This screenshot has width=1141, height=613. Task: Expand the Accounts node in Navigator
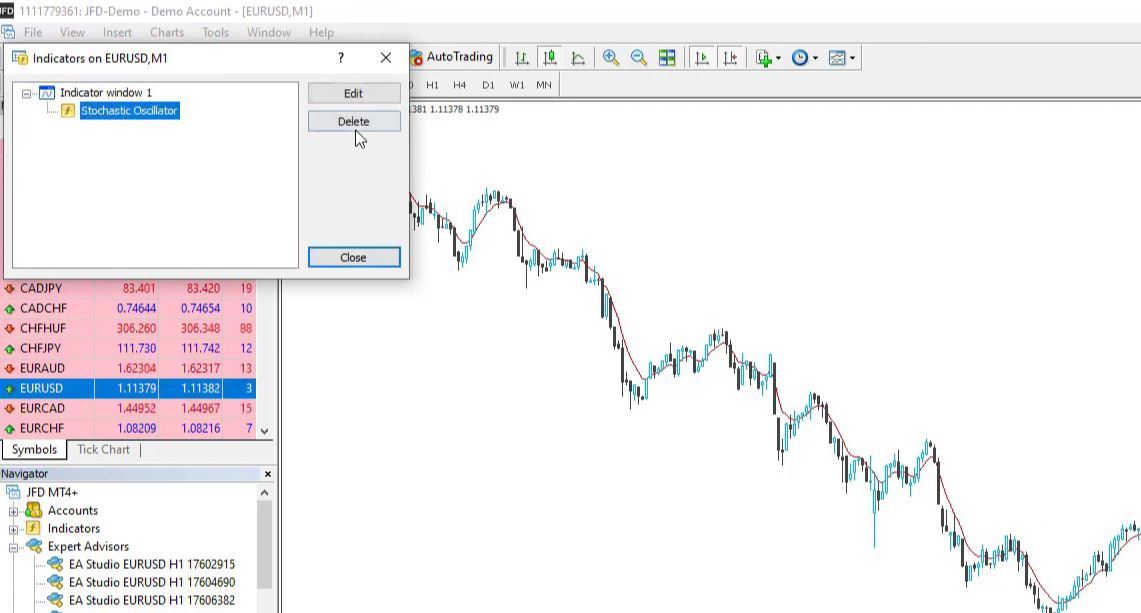click(x=11, y=510)
